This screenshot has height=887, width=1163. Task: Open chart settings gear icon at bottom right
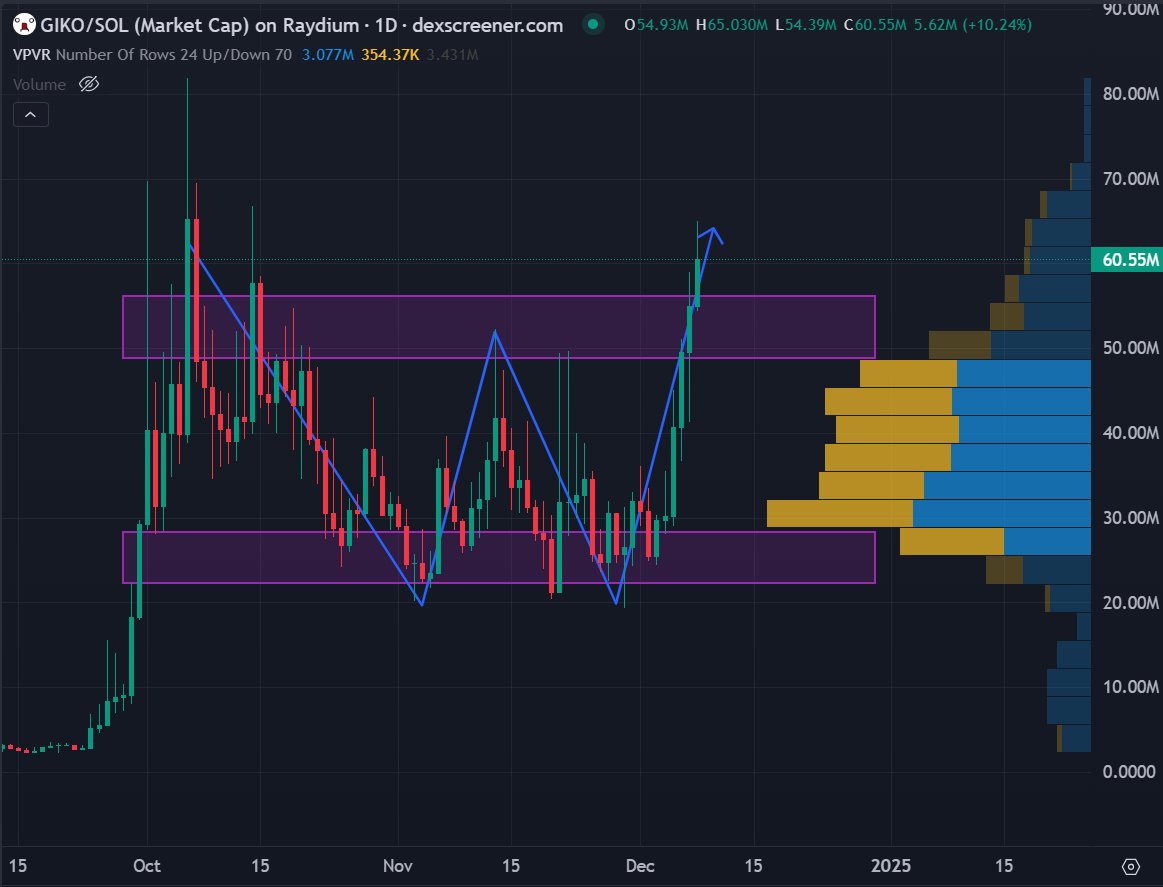[1130, 866]
